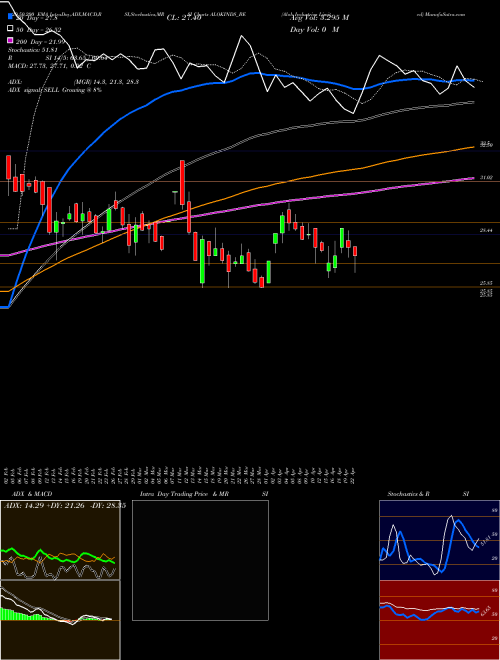Click the Stochastics & RSI panel title

coord(428,494)
